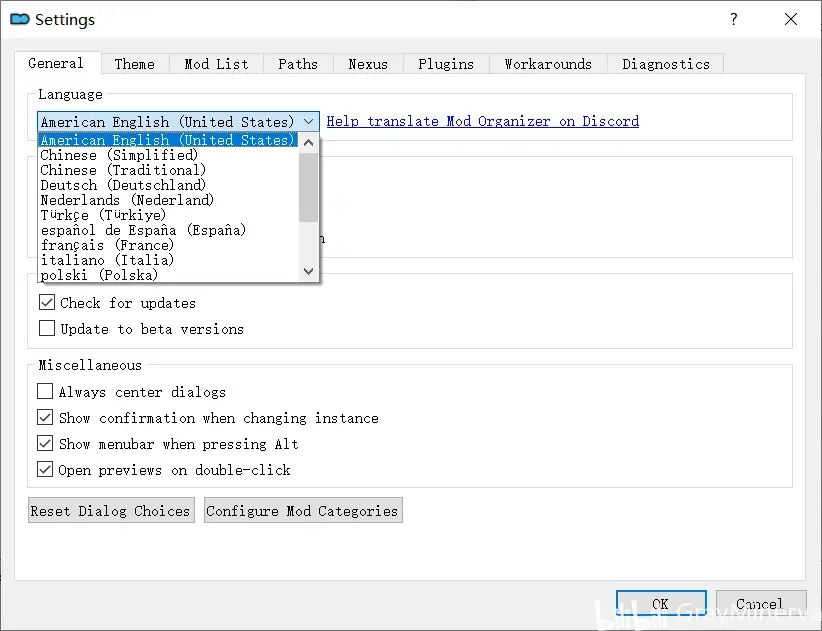Screen dimensions: 822x631
Task: Open Configure Mod Categories
Action: 302,511
